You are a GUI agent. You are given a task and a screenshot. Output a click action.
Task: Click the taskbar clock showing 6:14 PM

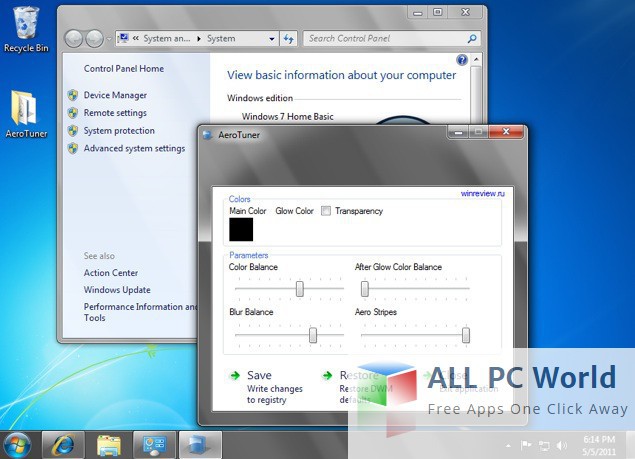tap(599, 445)
